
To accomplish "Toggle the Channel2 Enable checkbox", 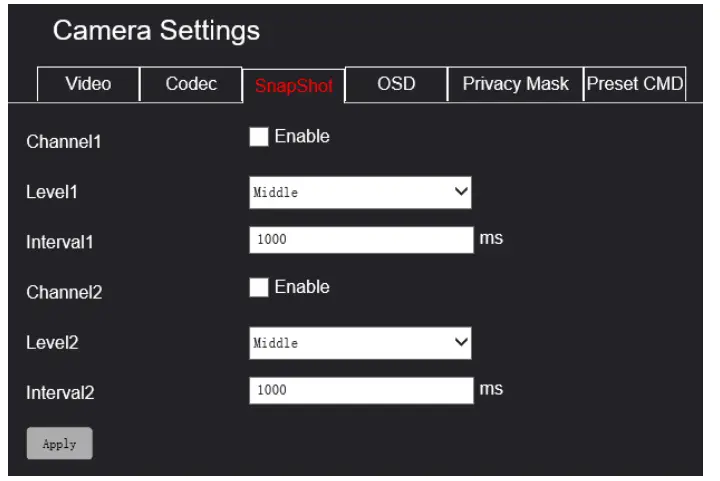I will [x=259, y=288].
